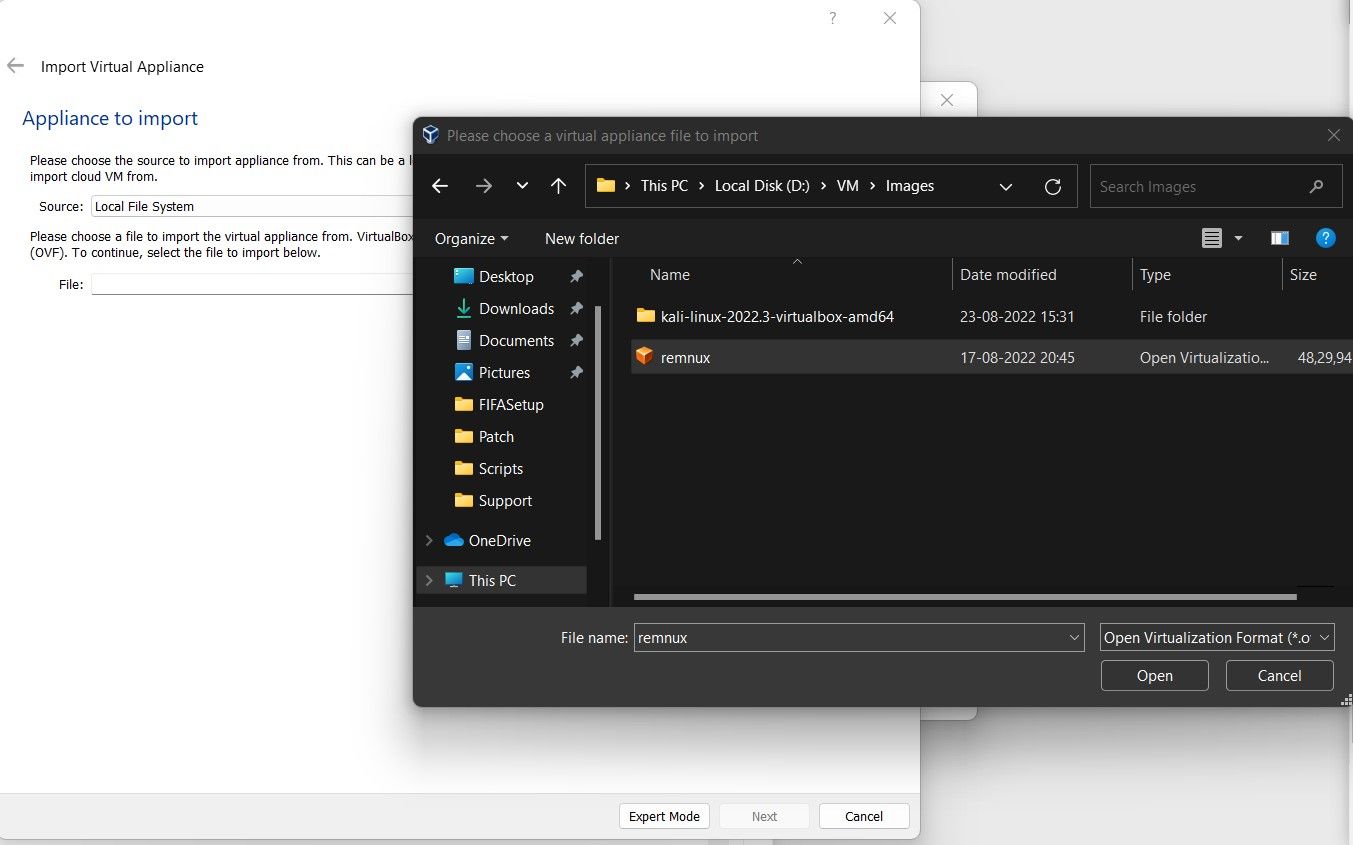Open the kali-linux-2022.3-virtualbox-amd64 folder

pos(777,316)
